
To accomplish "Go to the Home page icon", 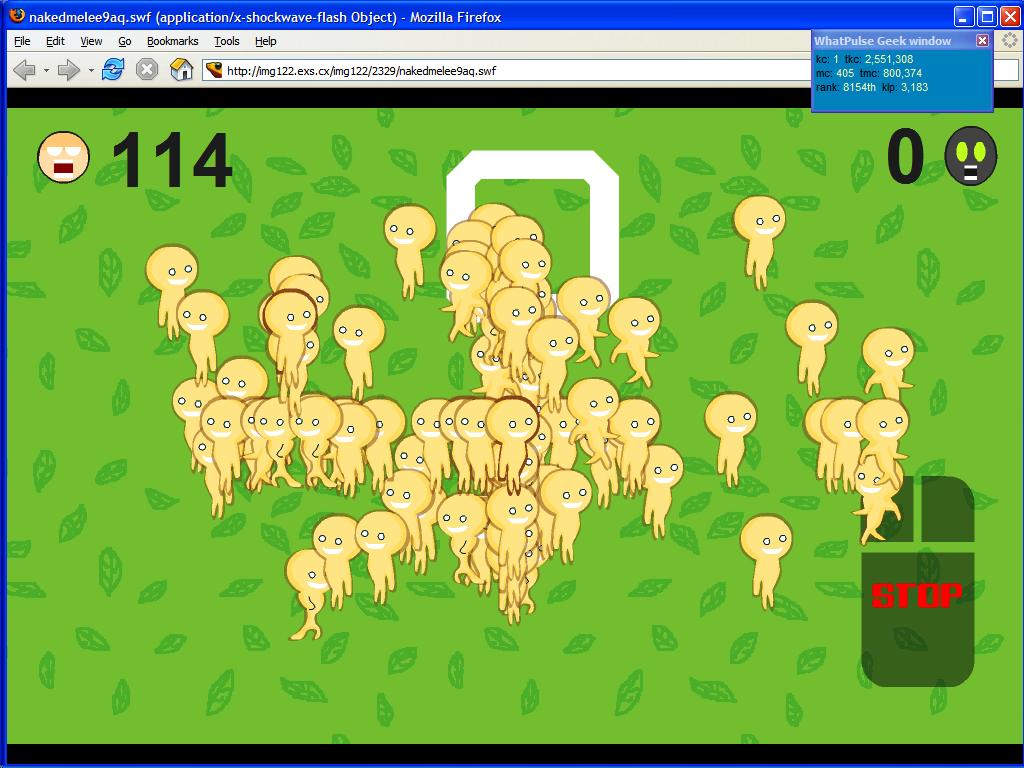I will pos(181,70).
